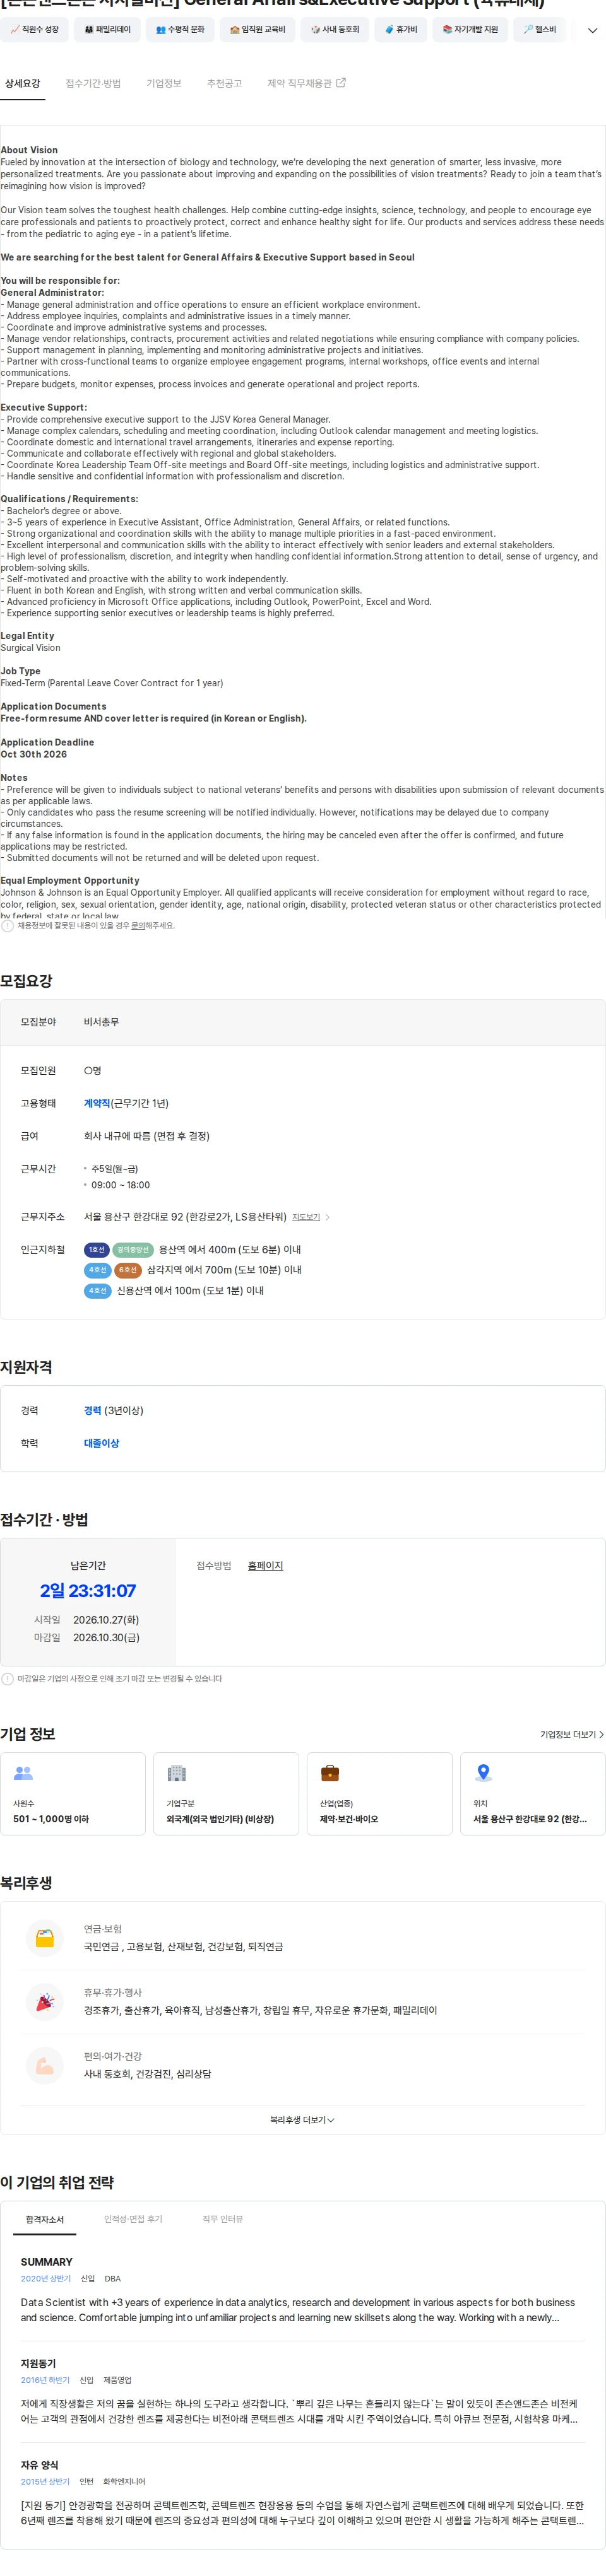Click the 패밀리데이 benefit chip
The image size is (606, 2576).
point(108,30)
